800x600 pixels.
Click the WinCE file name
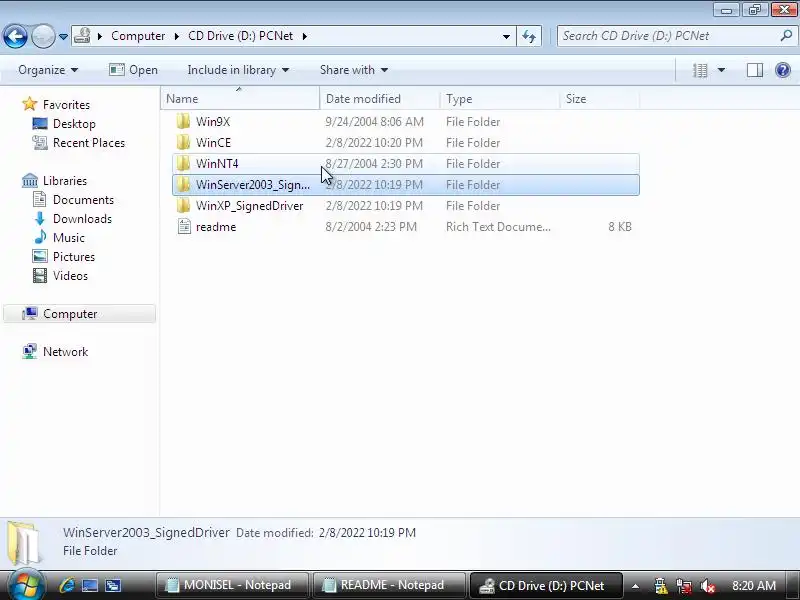[x=213, y=143]
